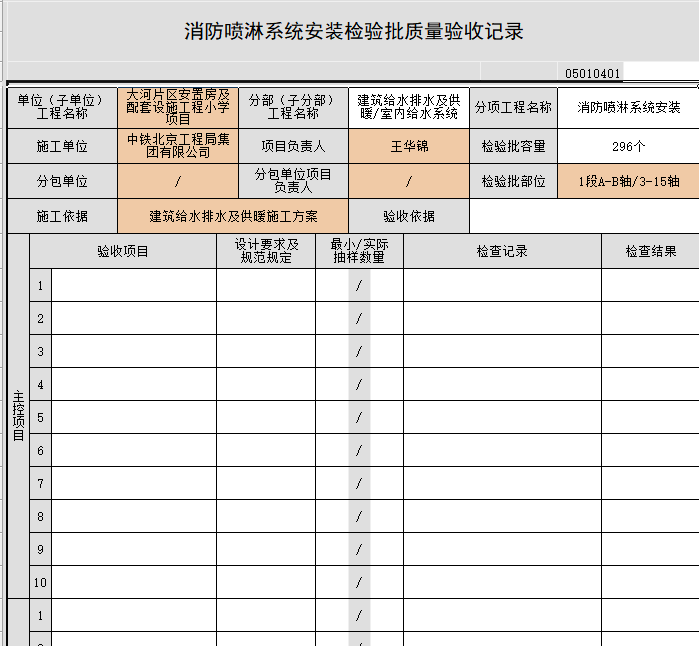Click the 检验批容量 label cell
This screenshot has height=646, width=699.
(513, 146)
